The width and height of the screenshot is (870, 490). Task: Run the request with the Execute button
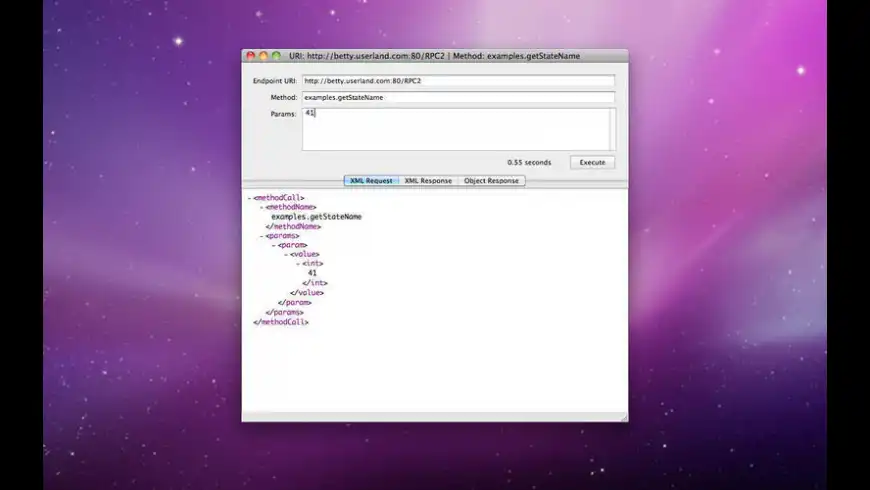pos(592,163)
